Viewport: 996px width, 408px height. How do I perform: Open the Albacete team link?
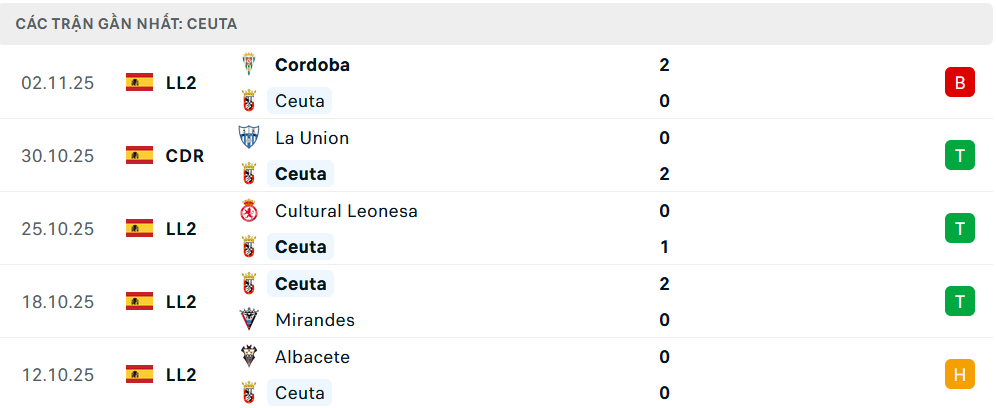[x=312, y=357]
